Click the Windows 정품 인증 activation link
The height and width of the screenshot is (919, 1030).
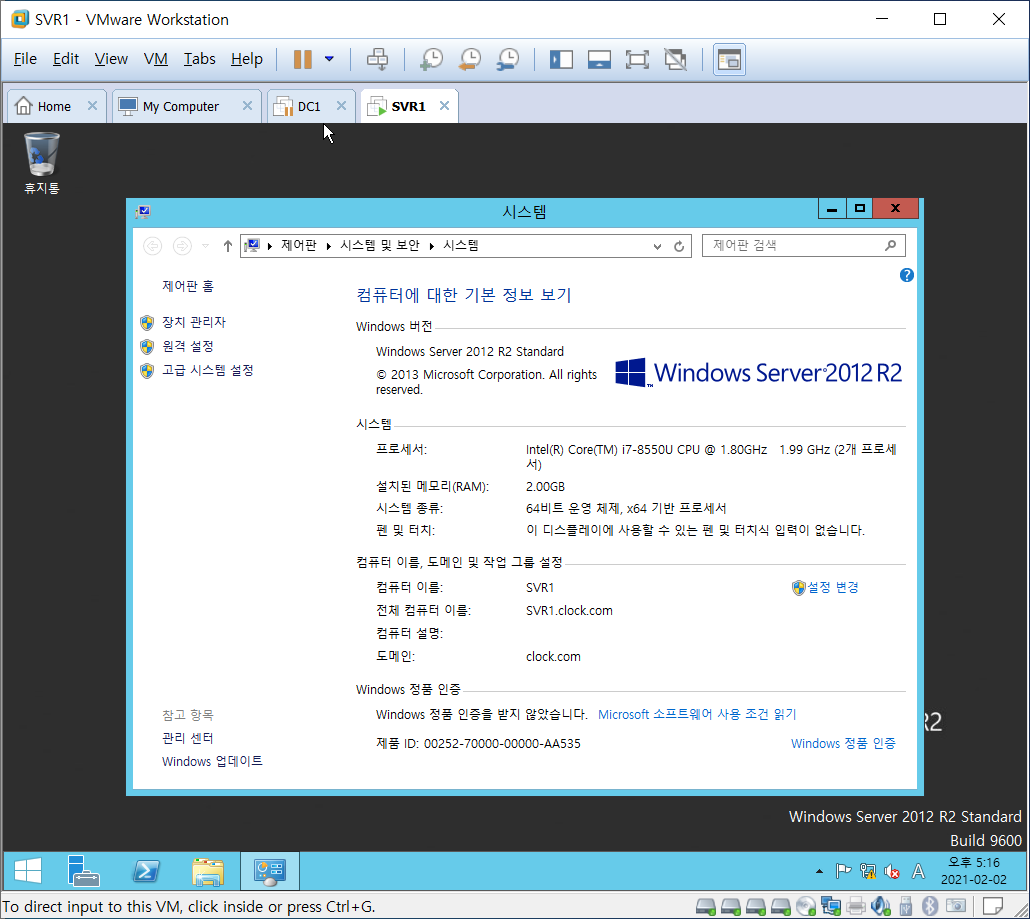843,744
